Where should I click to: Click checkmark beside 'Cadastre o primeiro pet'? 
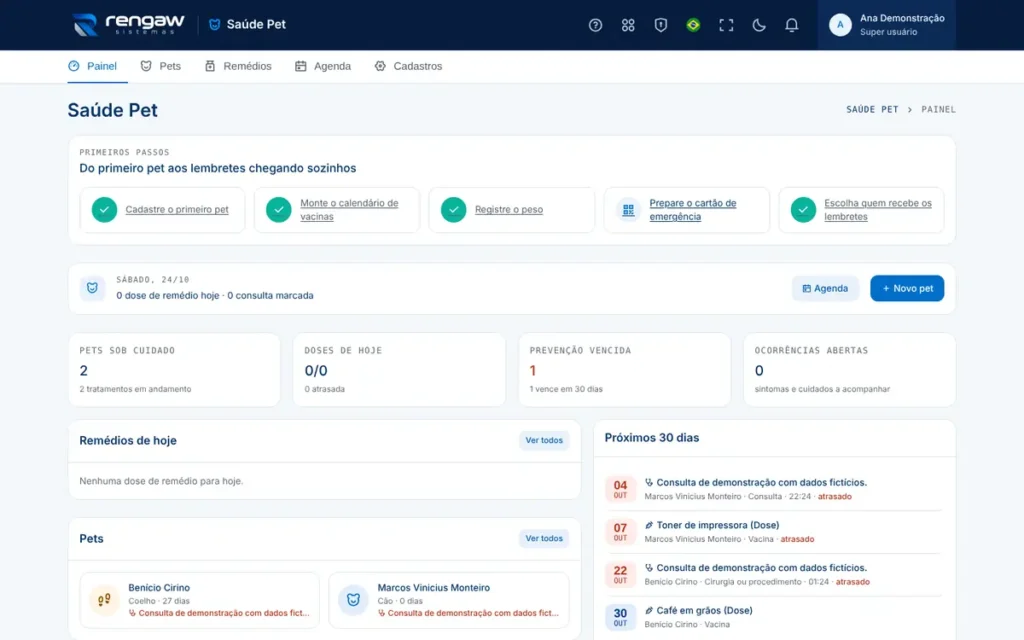pos(104,210)
